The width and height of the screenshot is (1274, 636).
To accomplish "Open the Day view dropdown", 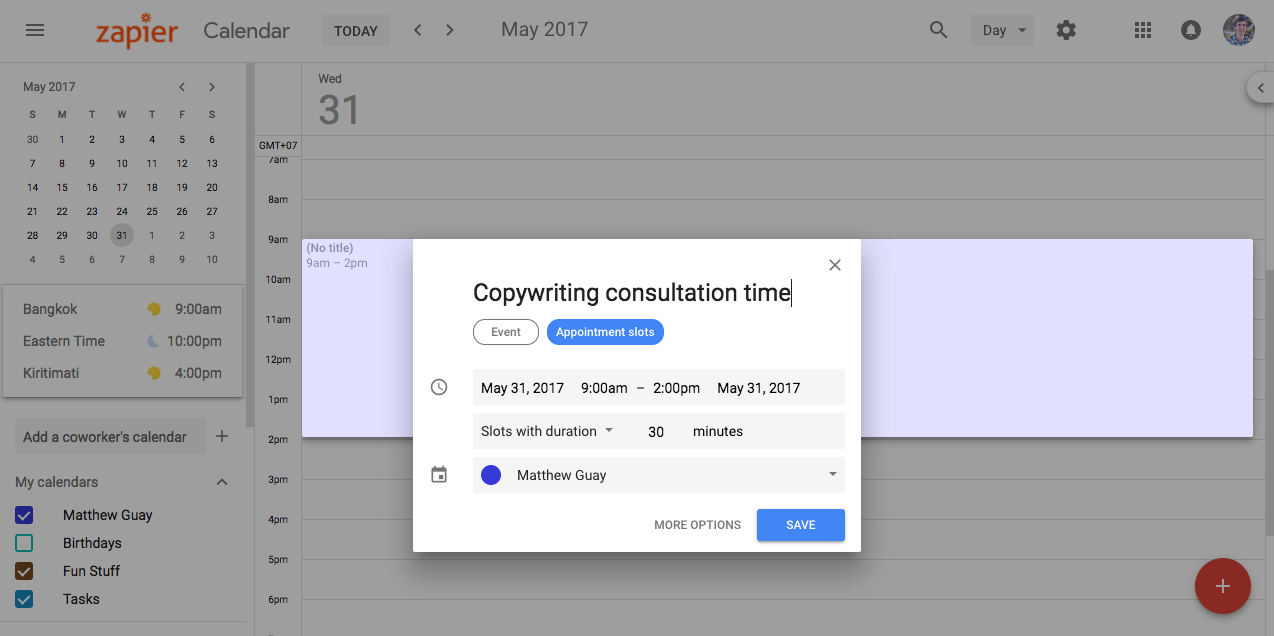I will click(x=1002, y=30).
